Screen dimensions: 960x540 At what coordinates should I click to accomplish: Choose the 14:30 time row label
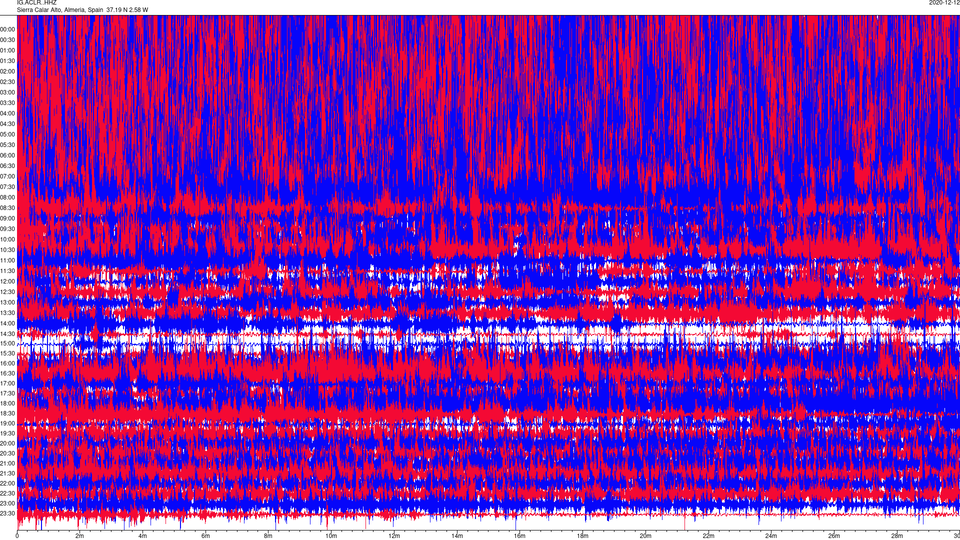(8, 334)
